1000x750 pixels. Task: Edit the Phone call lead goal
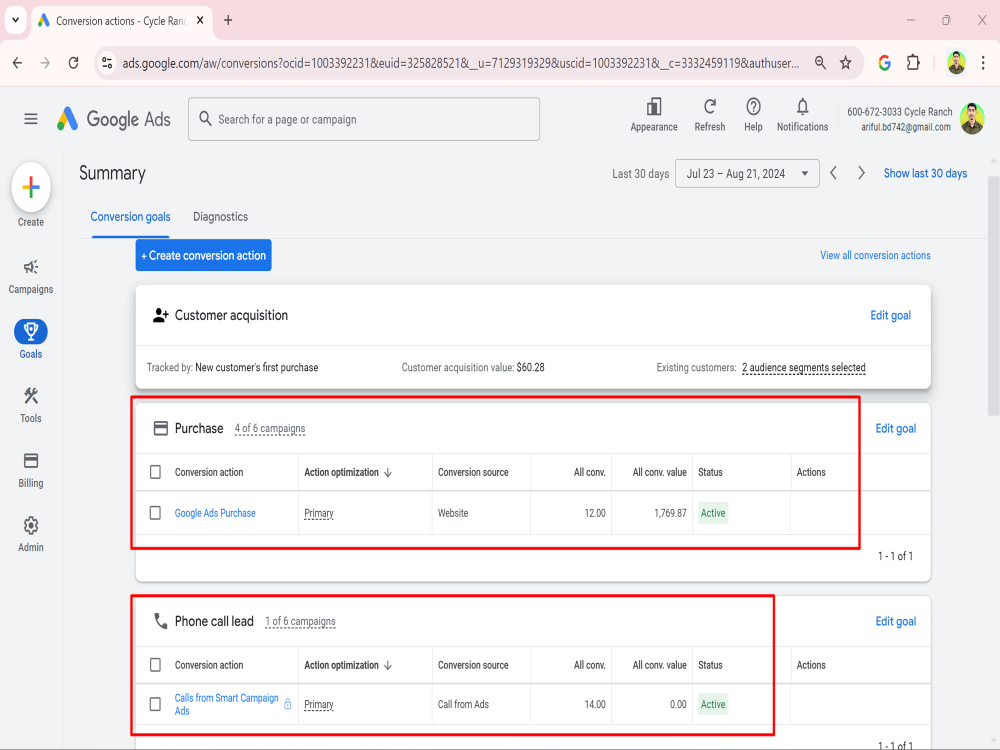point(895,621)
